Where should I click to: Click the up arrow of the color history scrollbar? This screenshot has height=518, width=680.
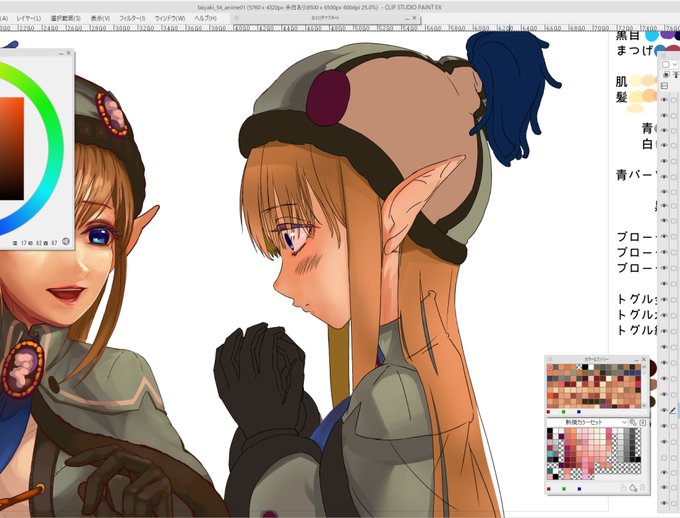click(x=644, y=367)
